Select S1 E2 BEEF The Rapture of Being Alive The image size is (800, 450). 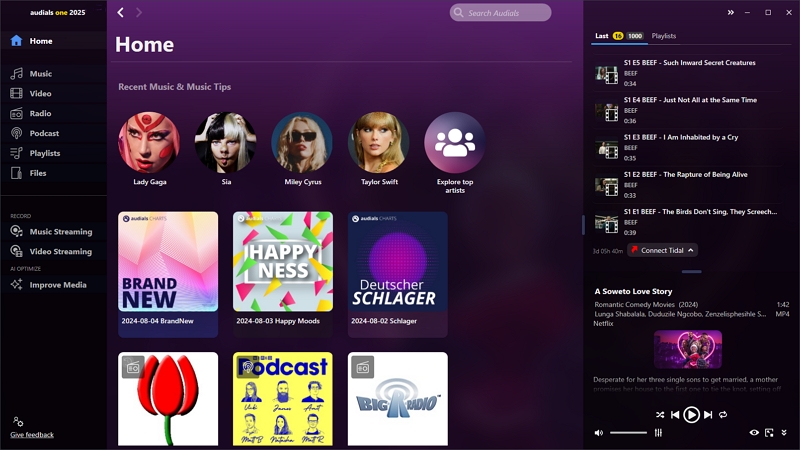pyautogui.click(x=687, y=185)
